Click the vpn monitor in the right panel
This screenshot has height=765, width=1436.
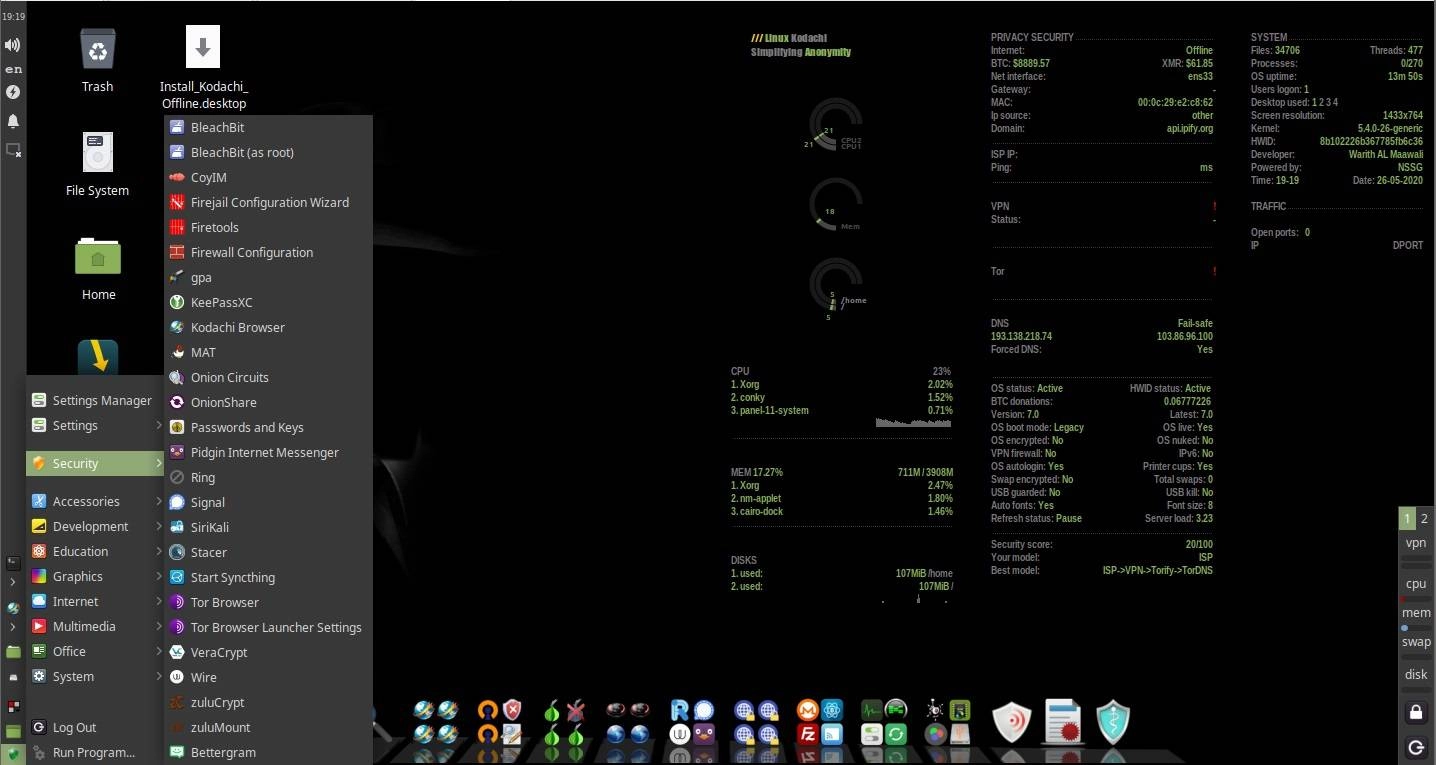[x=1416, y=543]
